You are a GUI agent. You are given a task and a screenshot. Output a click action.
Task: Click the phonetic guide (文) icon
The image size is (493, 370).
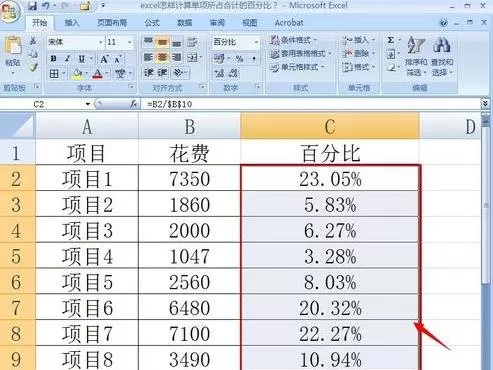(x=120, y=73)
